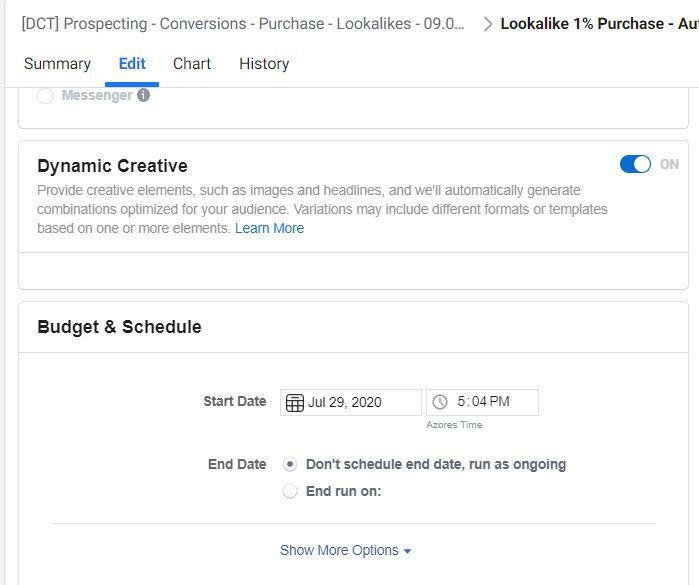Screen dimensions: 699x585
Task: Click the DCT Prospecting campaign breadcrumb
Action: (x=243, y=24)
